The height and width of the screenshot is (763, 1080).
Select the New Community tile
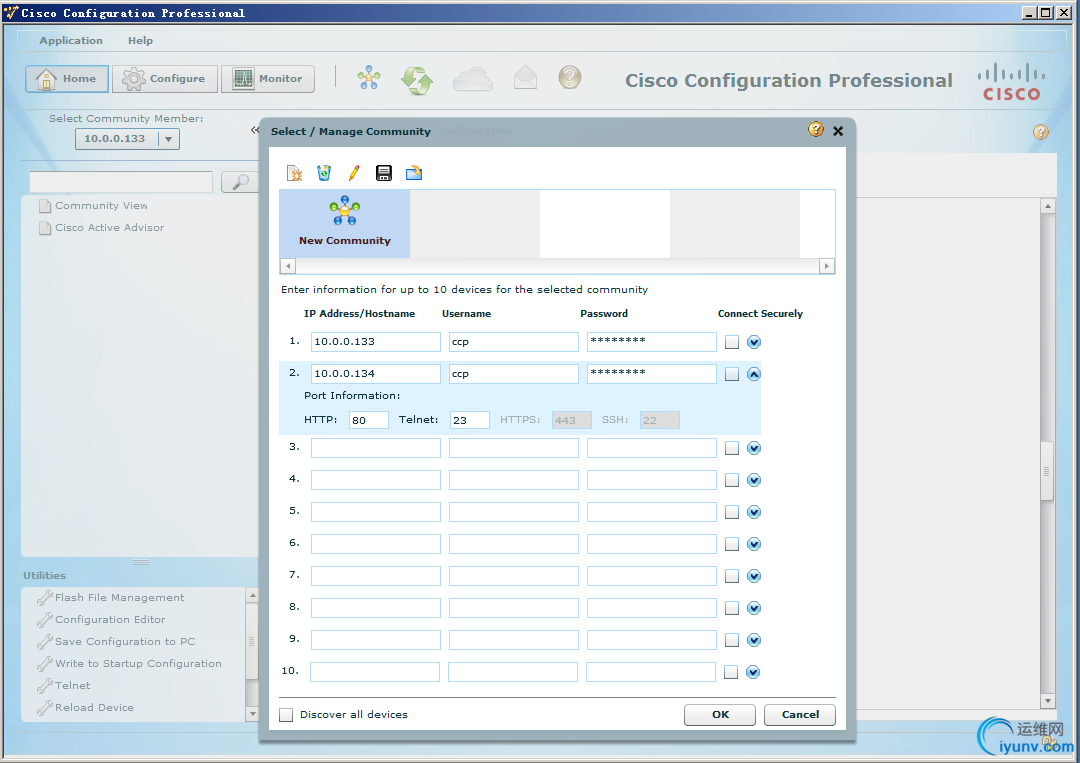[344, 224]
